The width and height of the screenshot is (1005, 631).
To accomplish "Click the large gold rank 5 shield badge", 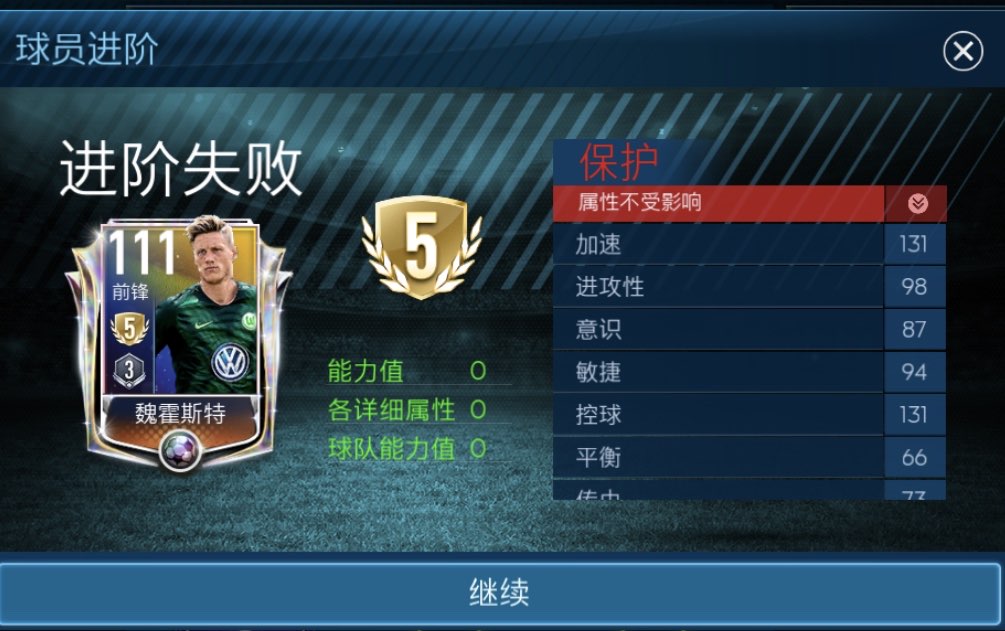I will pyautogui.click(x=421, y=248).
